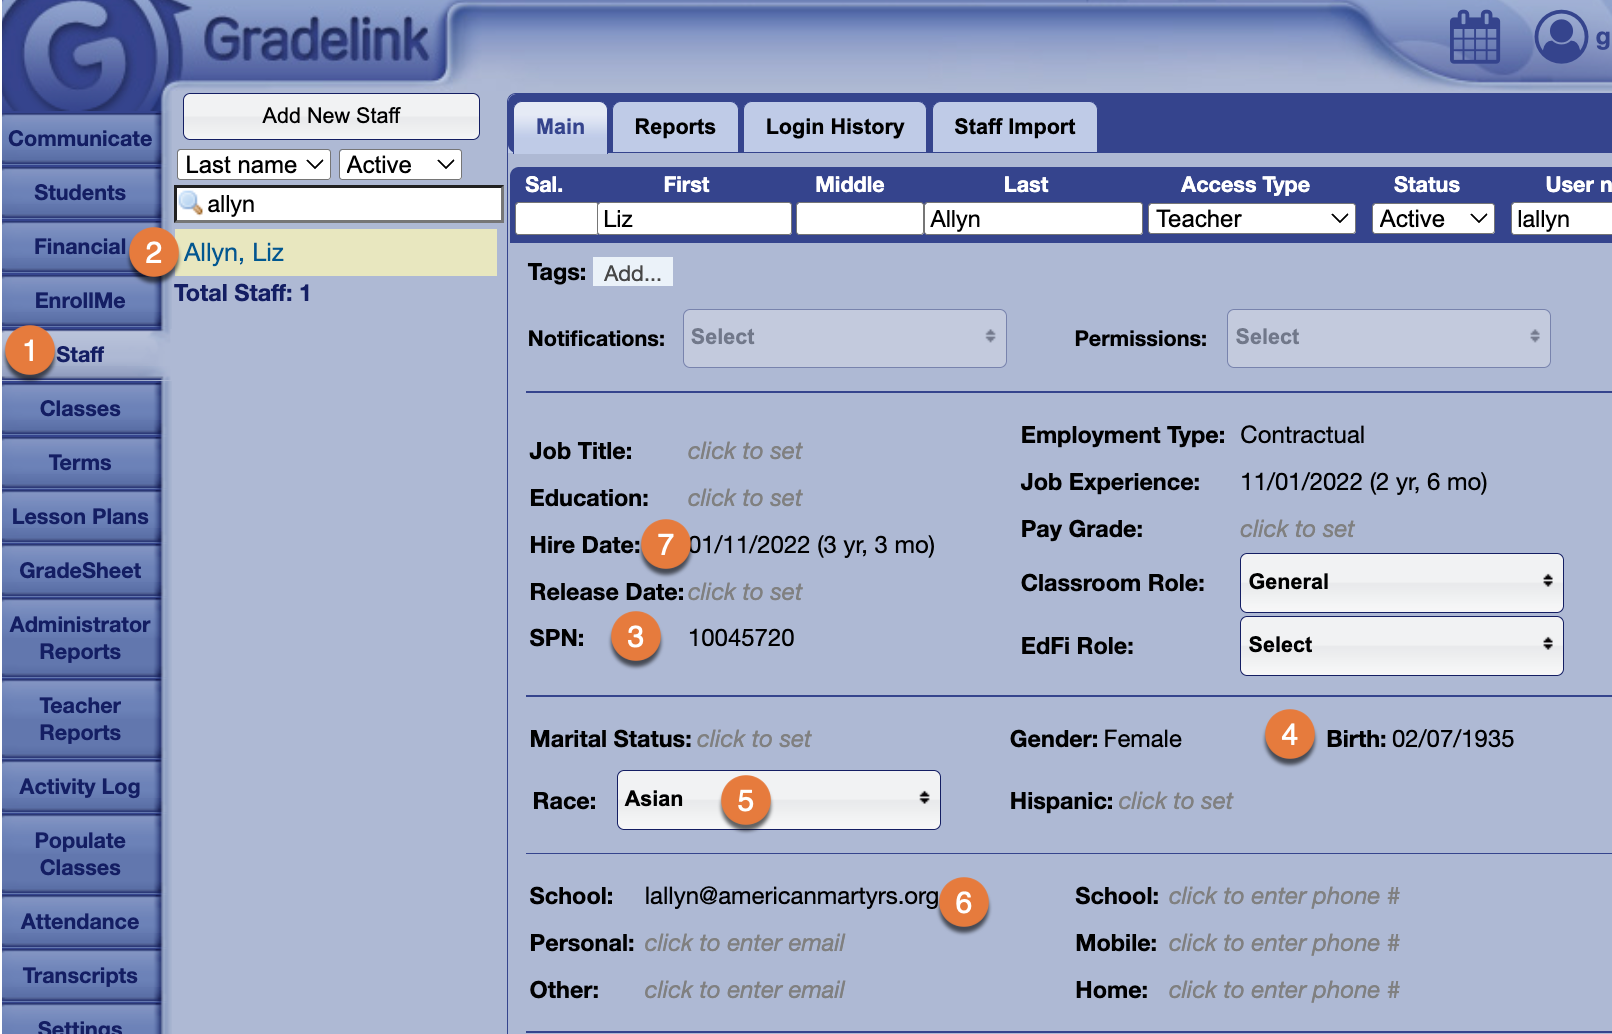Open the user profile icon
Image resolution: width=1612 pixels, height=1034 pixels.
pos(1561,37)
